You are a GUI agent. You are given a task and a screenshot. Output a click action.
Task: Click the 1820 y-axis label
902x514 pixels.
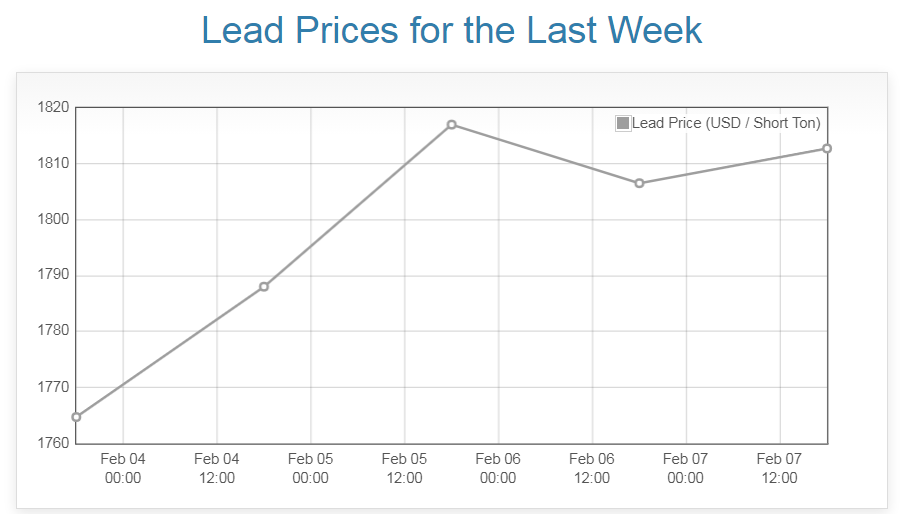(x=52, y=107)
